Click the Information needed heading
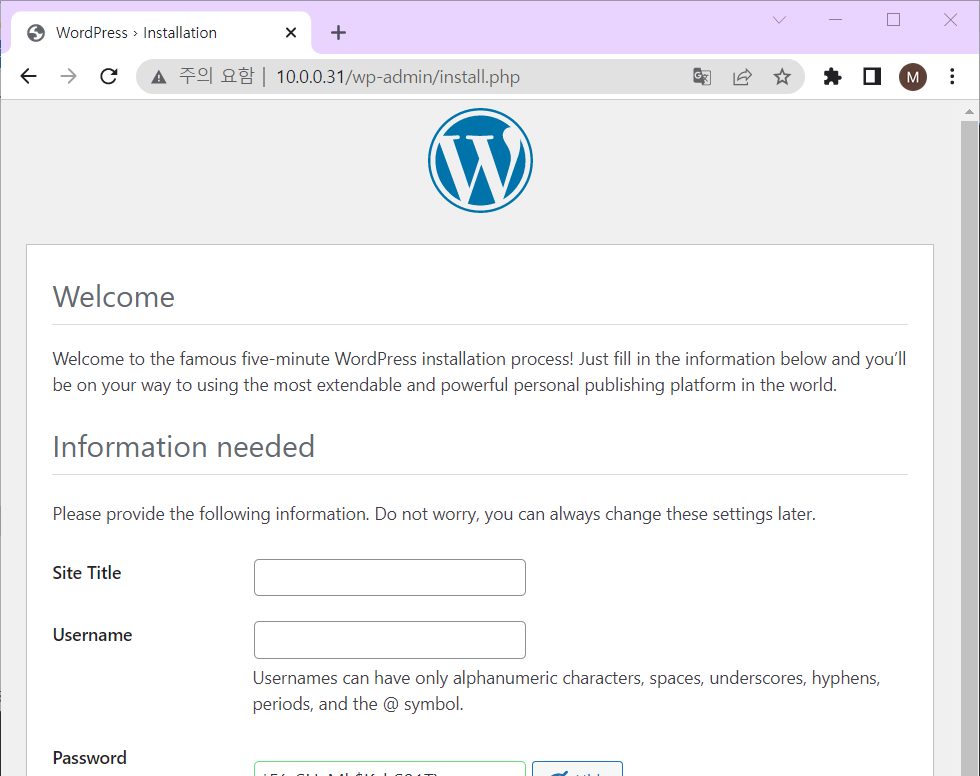This screenshot has height=776, width=980. pyautogui.click(x=184, y=447)
